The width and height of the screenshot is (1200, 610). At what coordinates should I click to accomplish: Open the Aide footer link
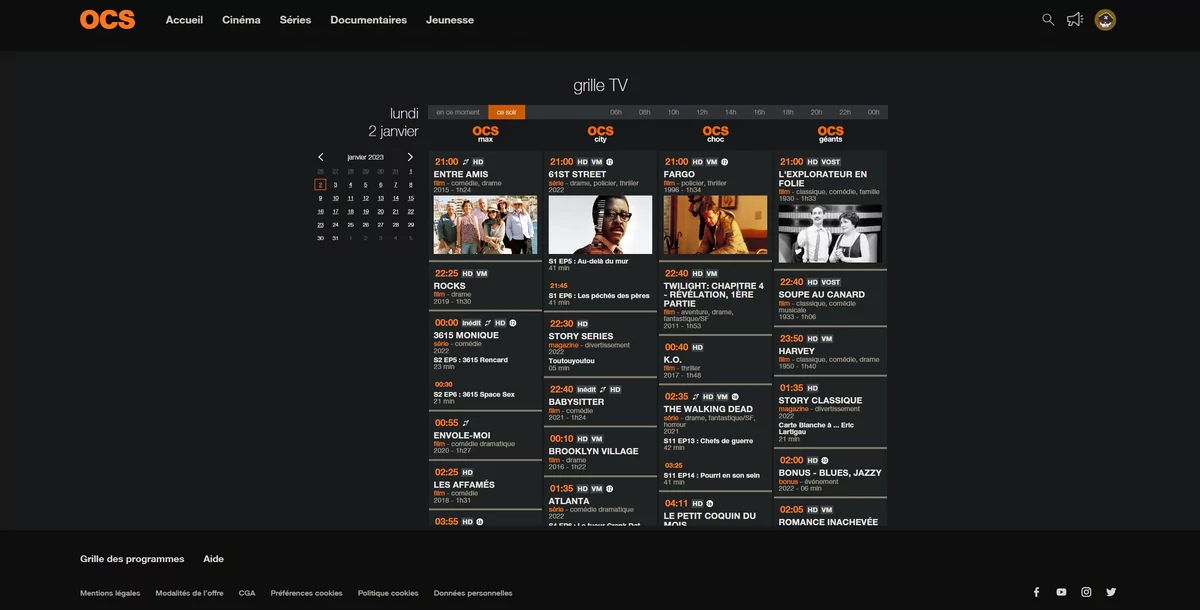pyautogui.click(x=213, y=559)
